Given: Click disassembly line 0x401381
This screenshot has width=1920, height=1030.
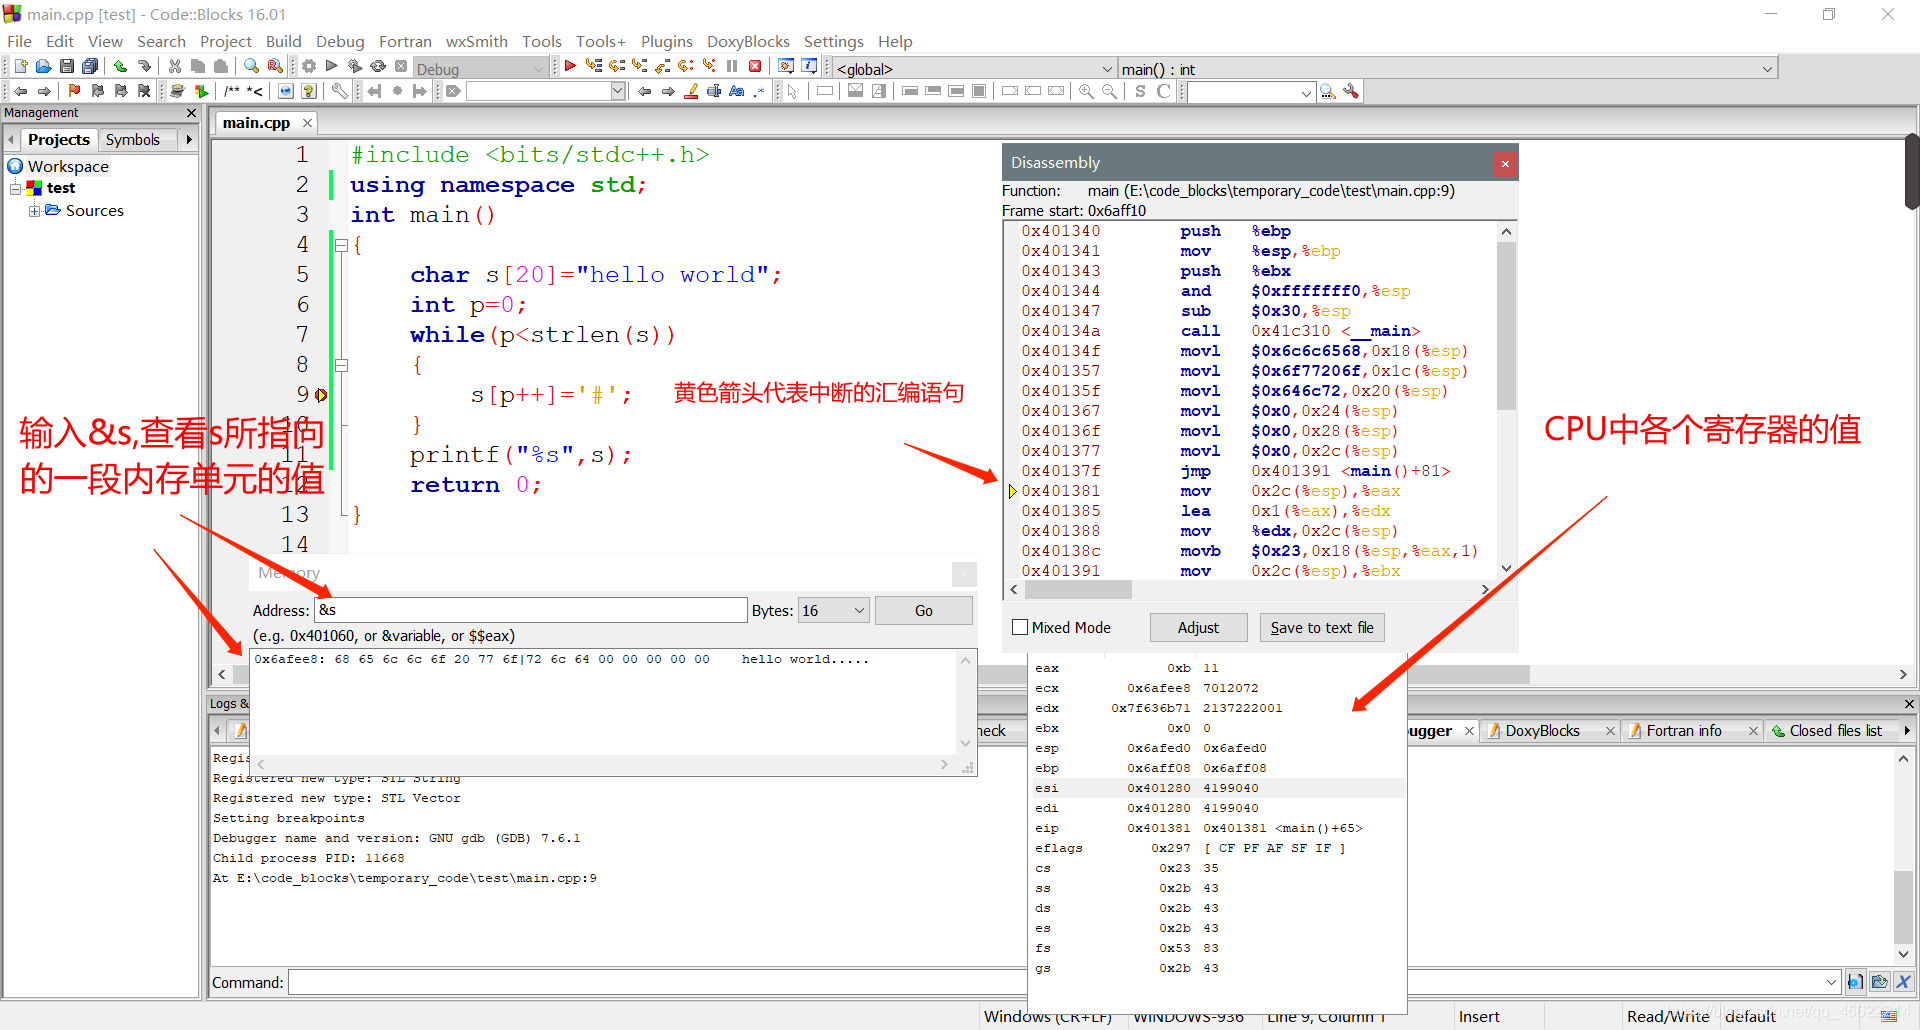Looking at the screenshot, I should point(1250,491).
